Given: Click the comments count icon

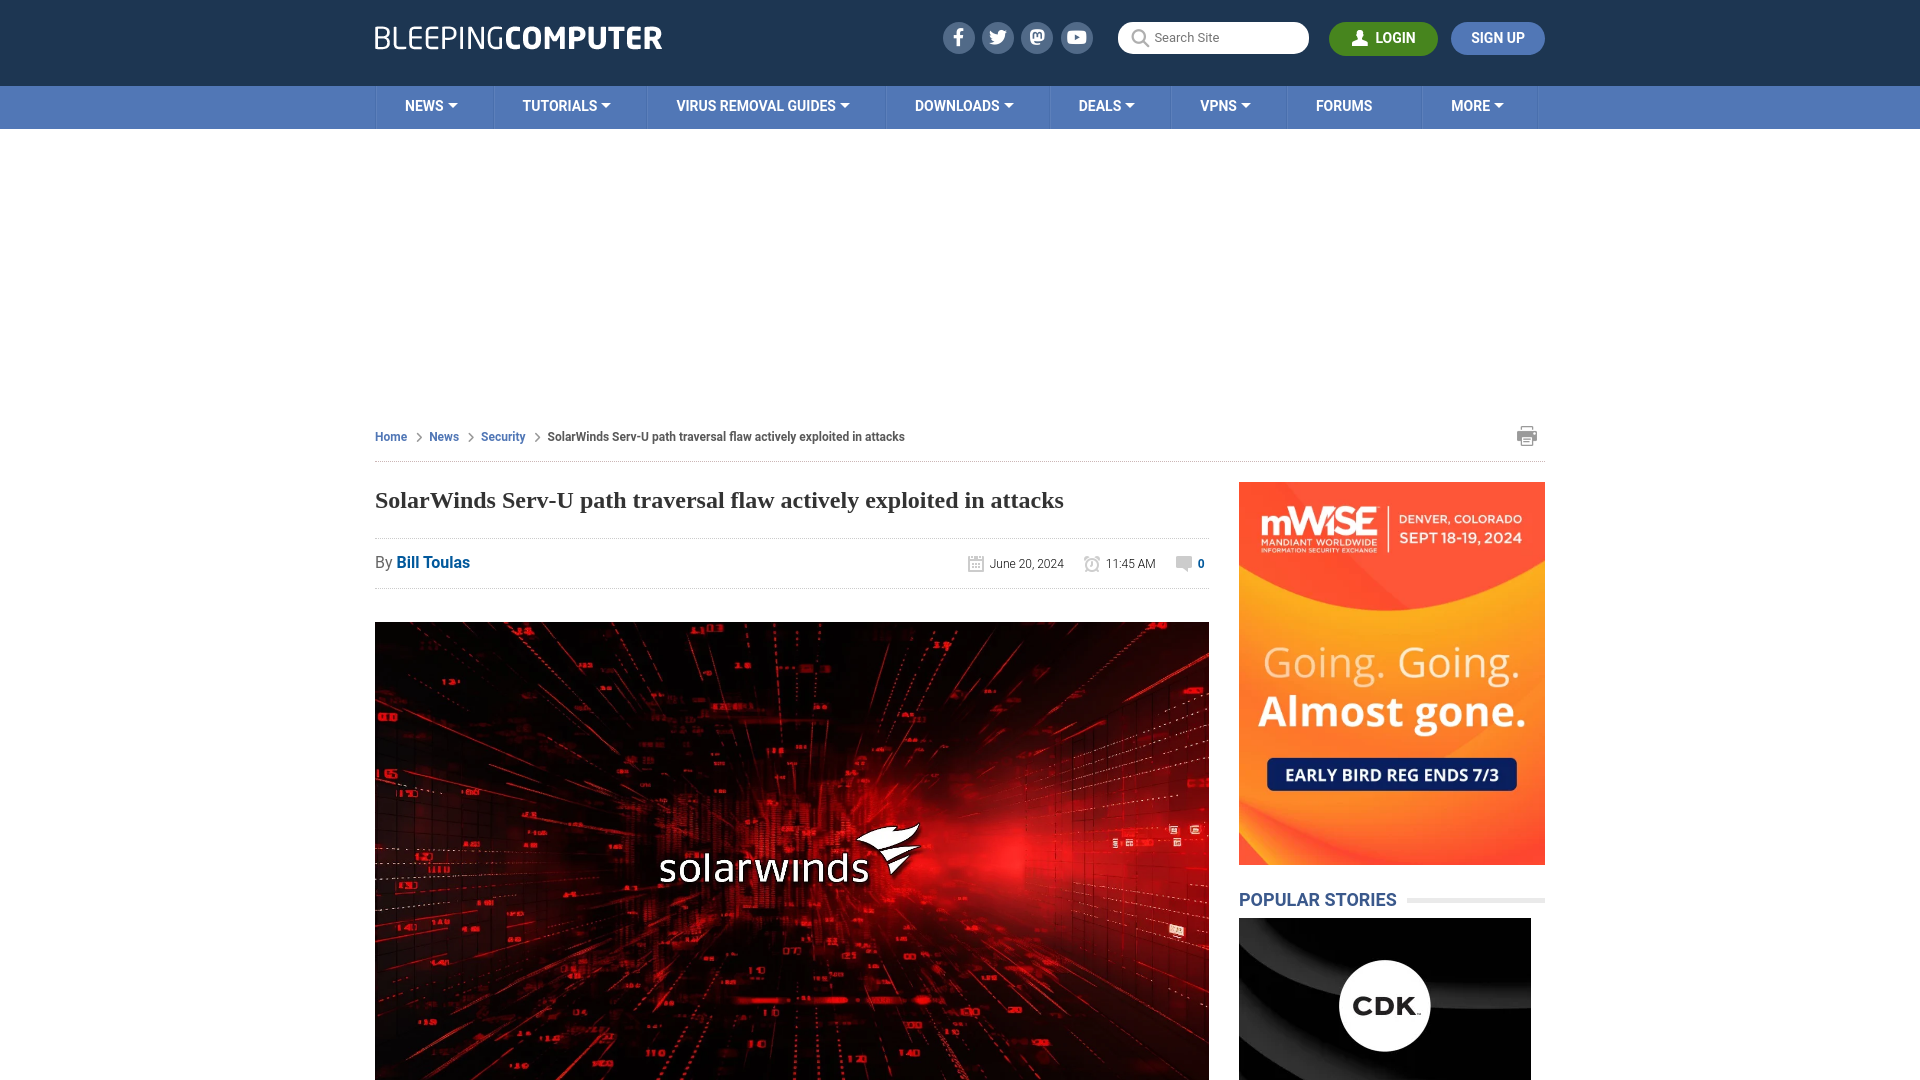Looking at the screenshot, I should 1184,563.
